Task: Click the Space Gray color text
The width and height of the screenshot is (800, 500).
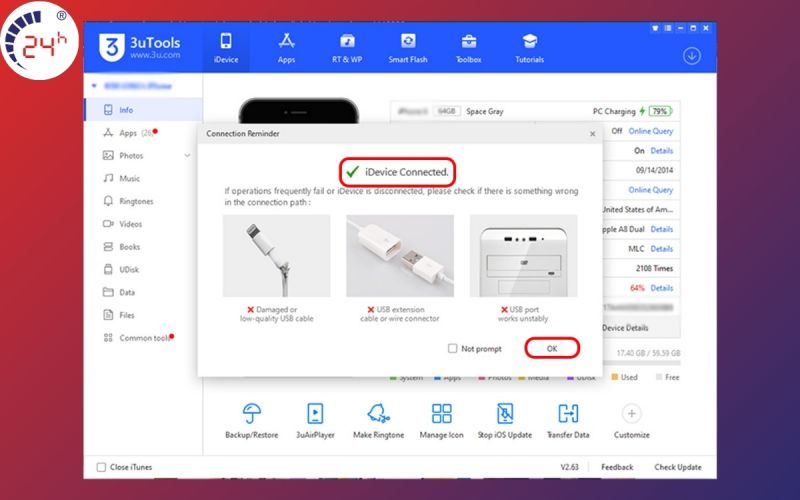Action: point(485,111)
